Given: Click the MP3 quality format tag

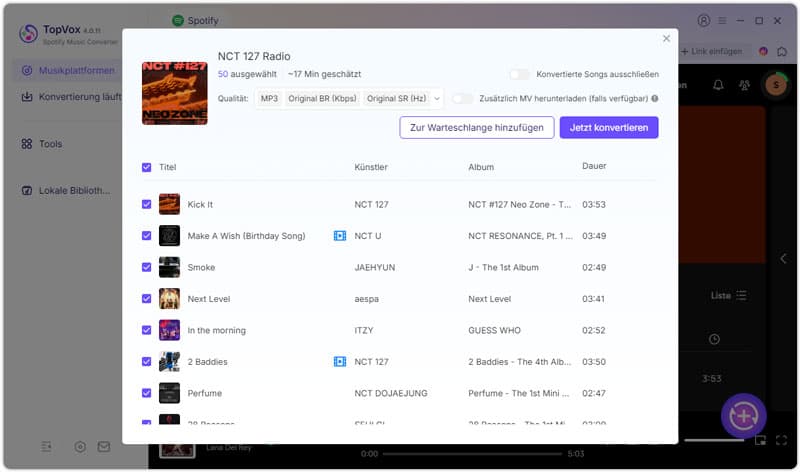Looking at the screenshot, I should tap(269, 98).
